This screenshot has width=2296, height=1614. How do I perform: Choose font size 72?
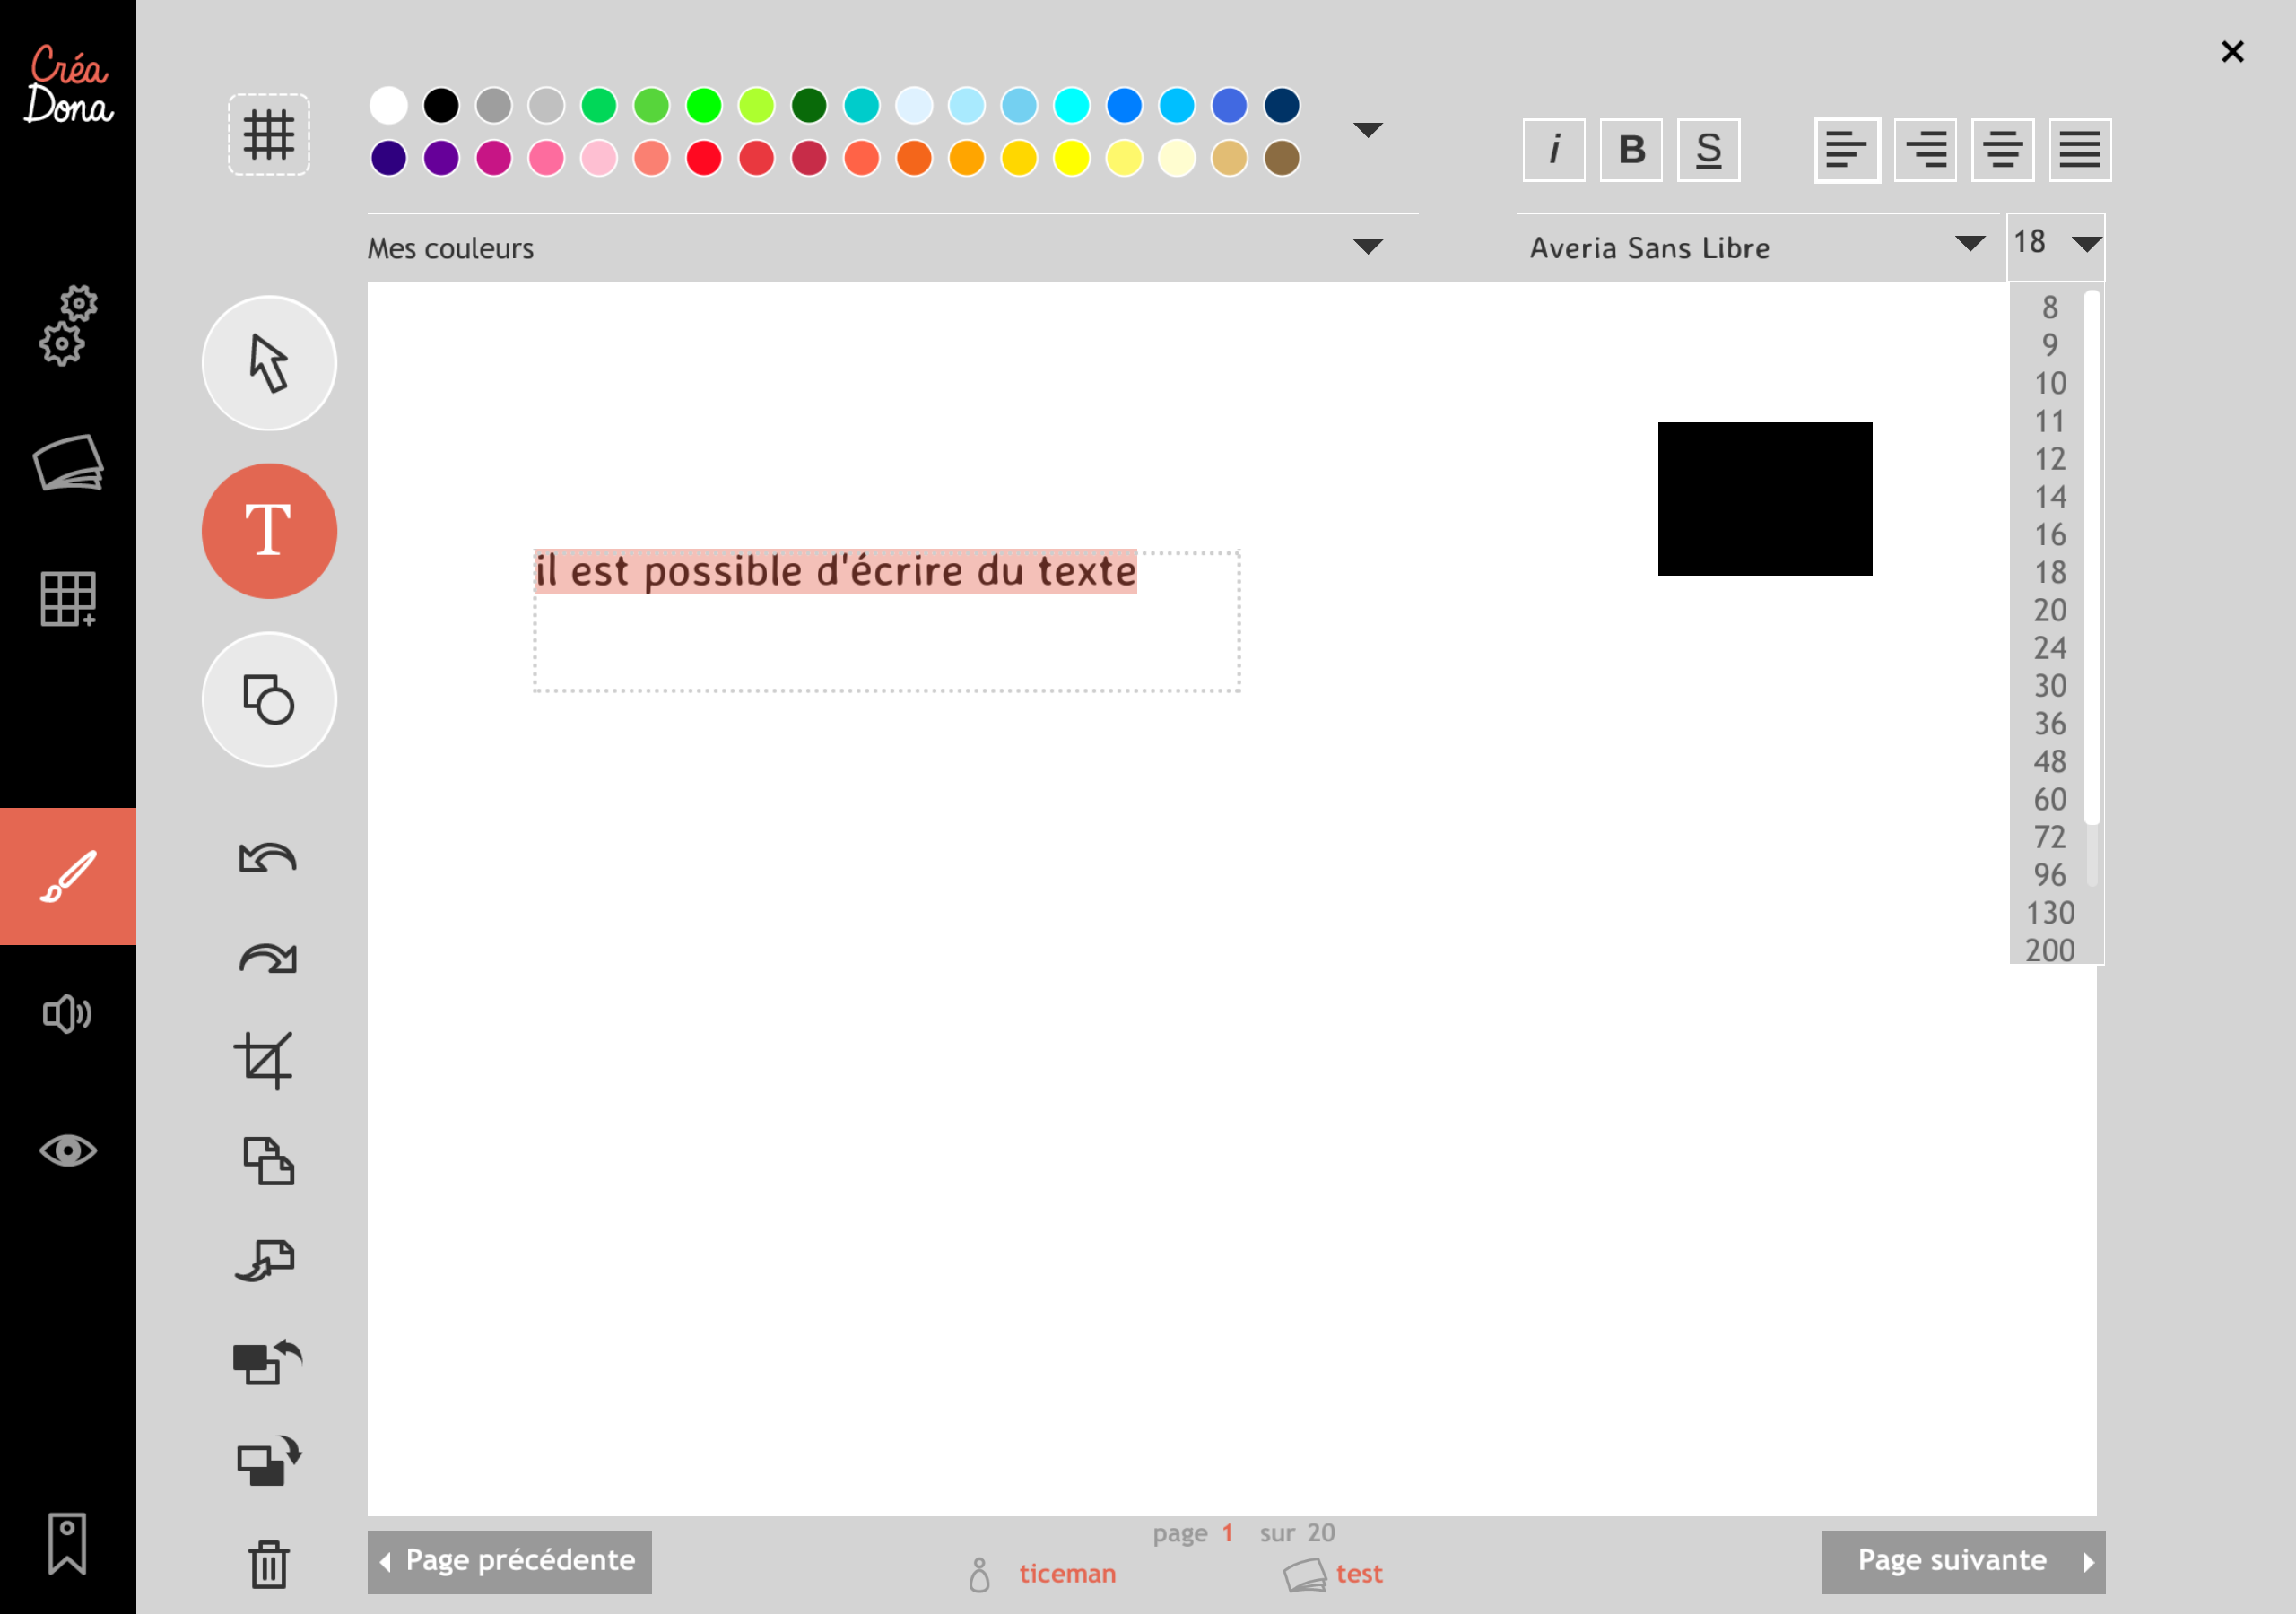point(2050,837)
